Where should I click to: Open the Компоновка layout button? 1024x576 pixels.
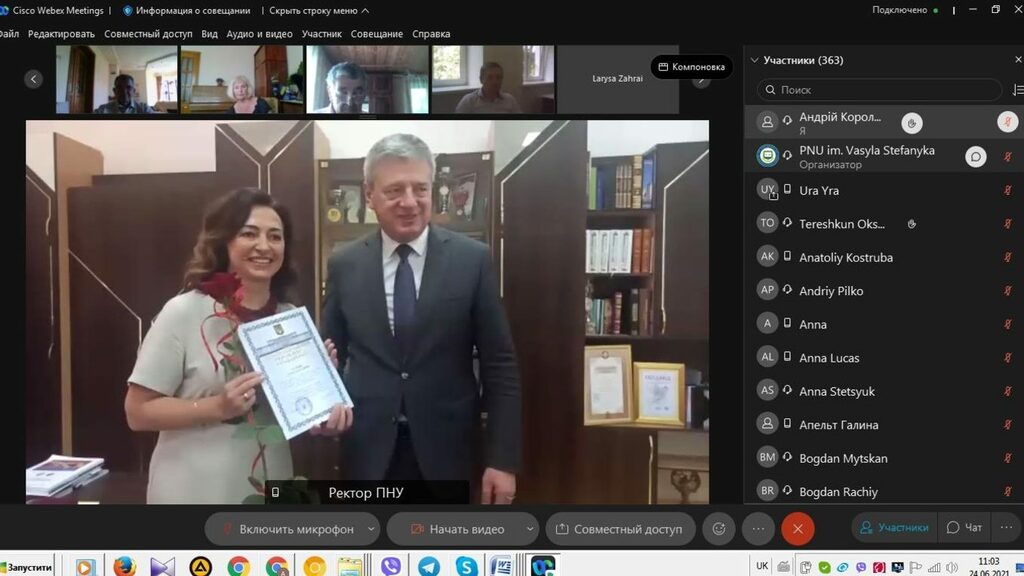[x=691, y=67]
